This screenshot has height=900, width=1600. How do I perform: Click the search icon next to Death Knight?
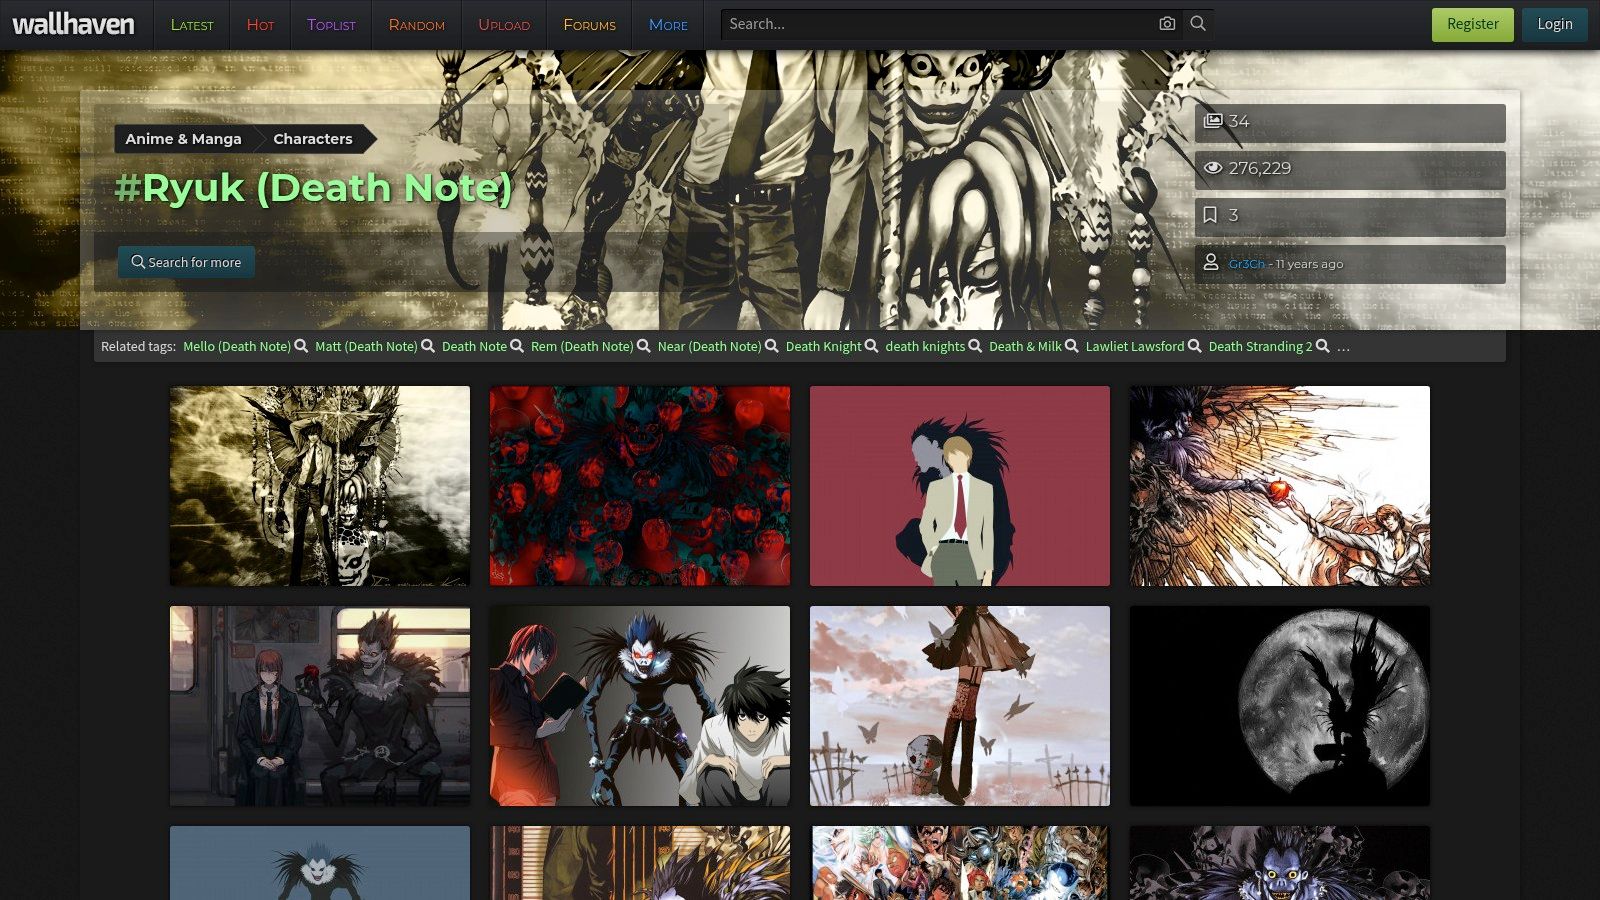(x=872, y=346)
